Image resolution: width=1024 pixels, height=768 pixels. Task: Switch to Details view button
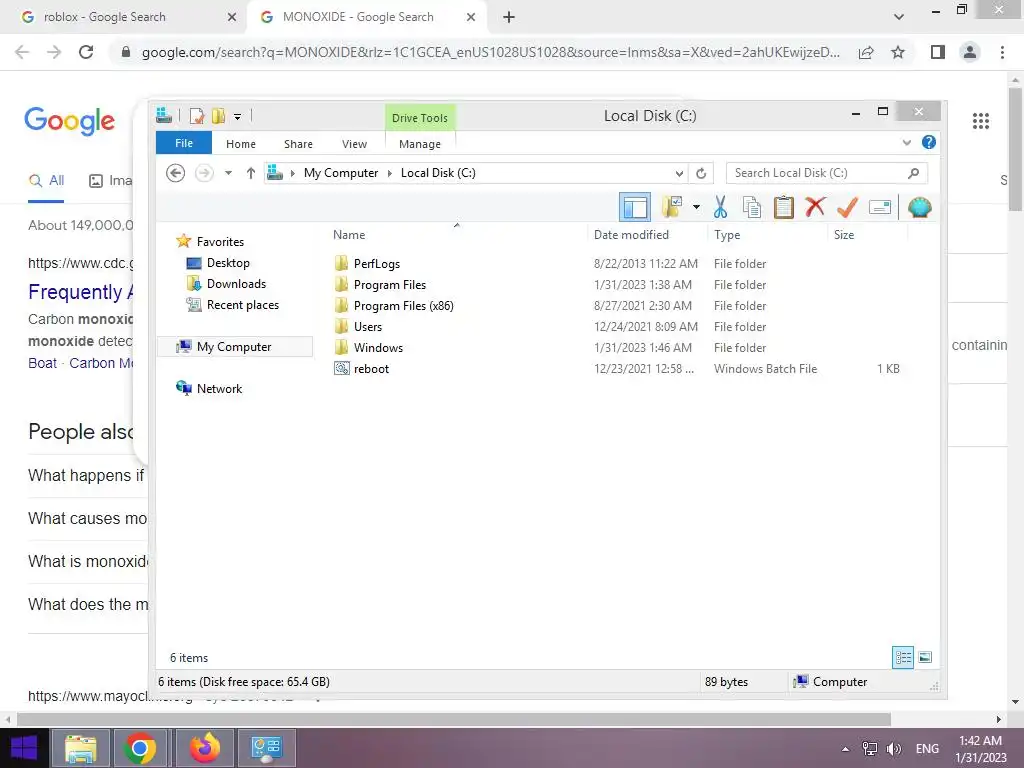(x=903, y=657)
